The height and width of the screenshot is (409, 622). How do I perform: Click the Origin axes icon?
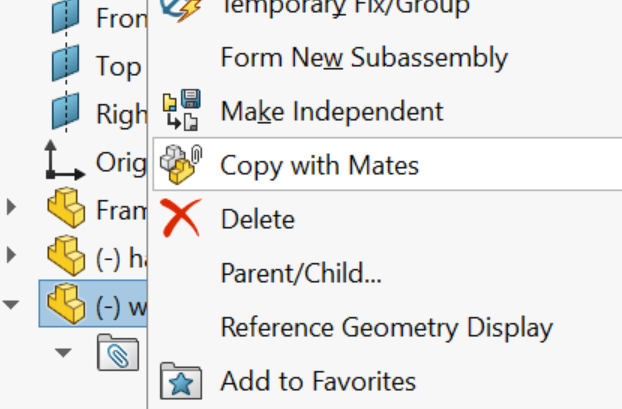pos(64,160)
